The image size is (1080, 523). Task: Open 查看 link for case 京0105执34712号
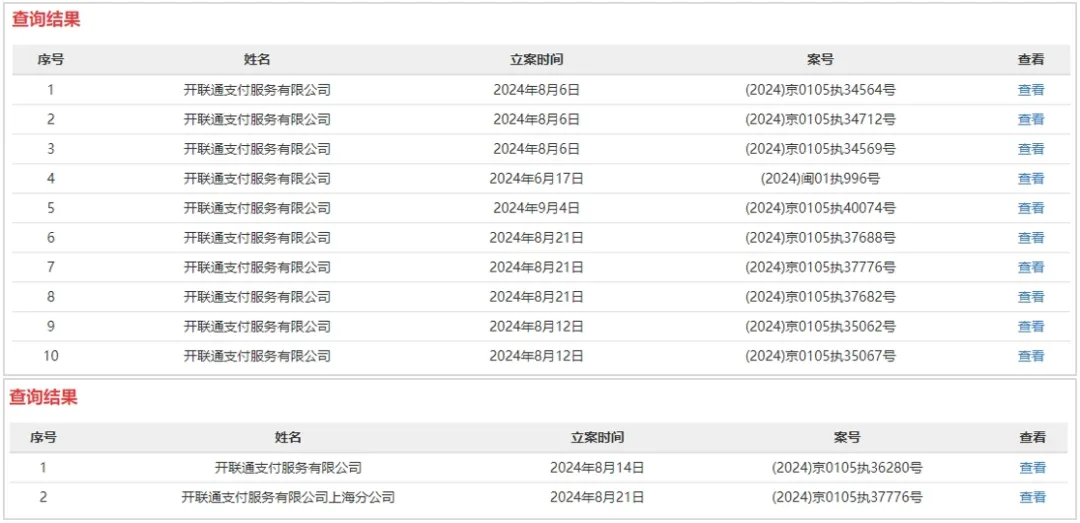click(x=1031, y=119)
